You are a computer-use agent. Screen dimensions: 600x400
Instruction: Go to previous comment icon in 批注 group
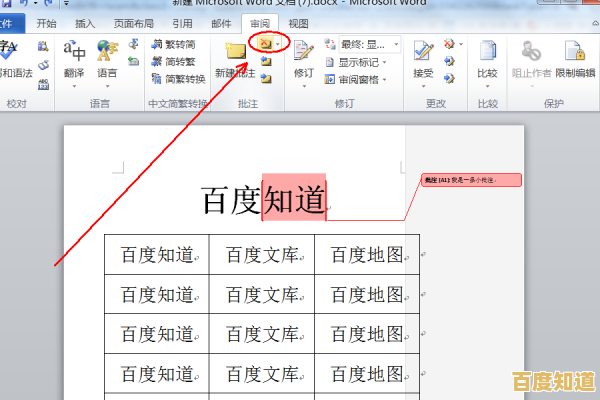266,61
